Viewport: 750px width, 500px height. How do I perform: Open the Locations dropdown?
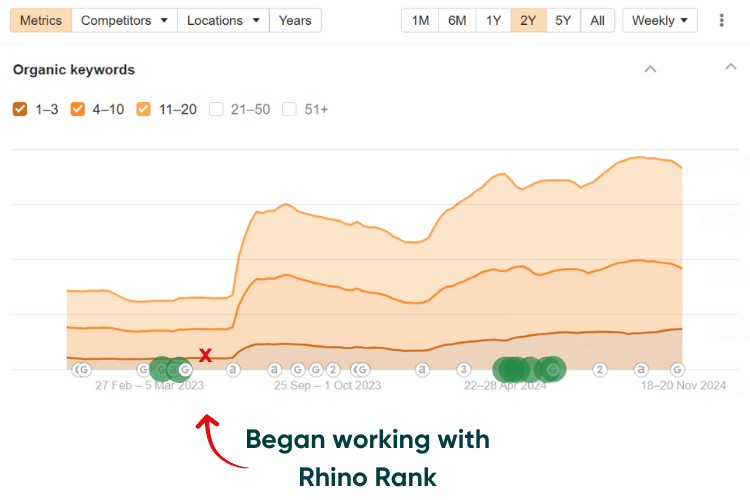click(x=223, y=21)
